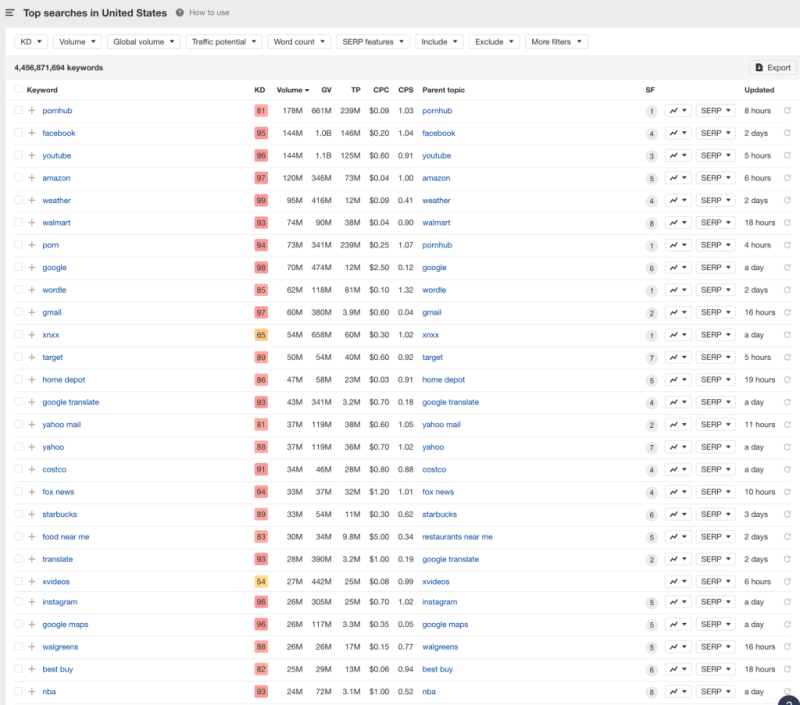This screenshot has width=800, height=705.
Task: Refresh the youtube row data
Action: pos(787,156)
